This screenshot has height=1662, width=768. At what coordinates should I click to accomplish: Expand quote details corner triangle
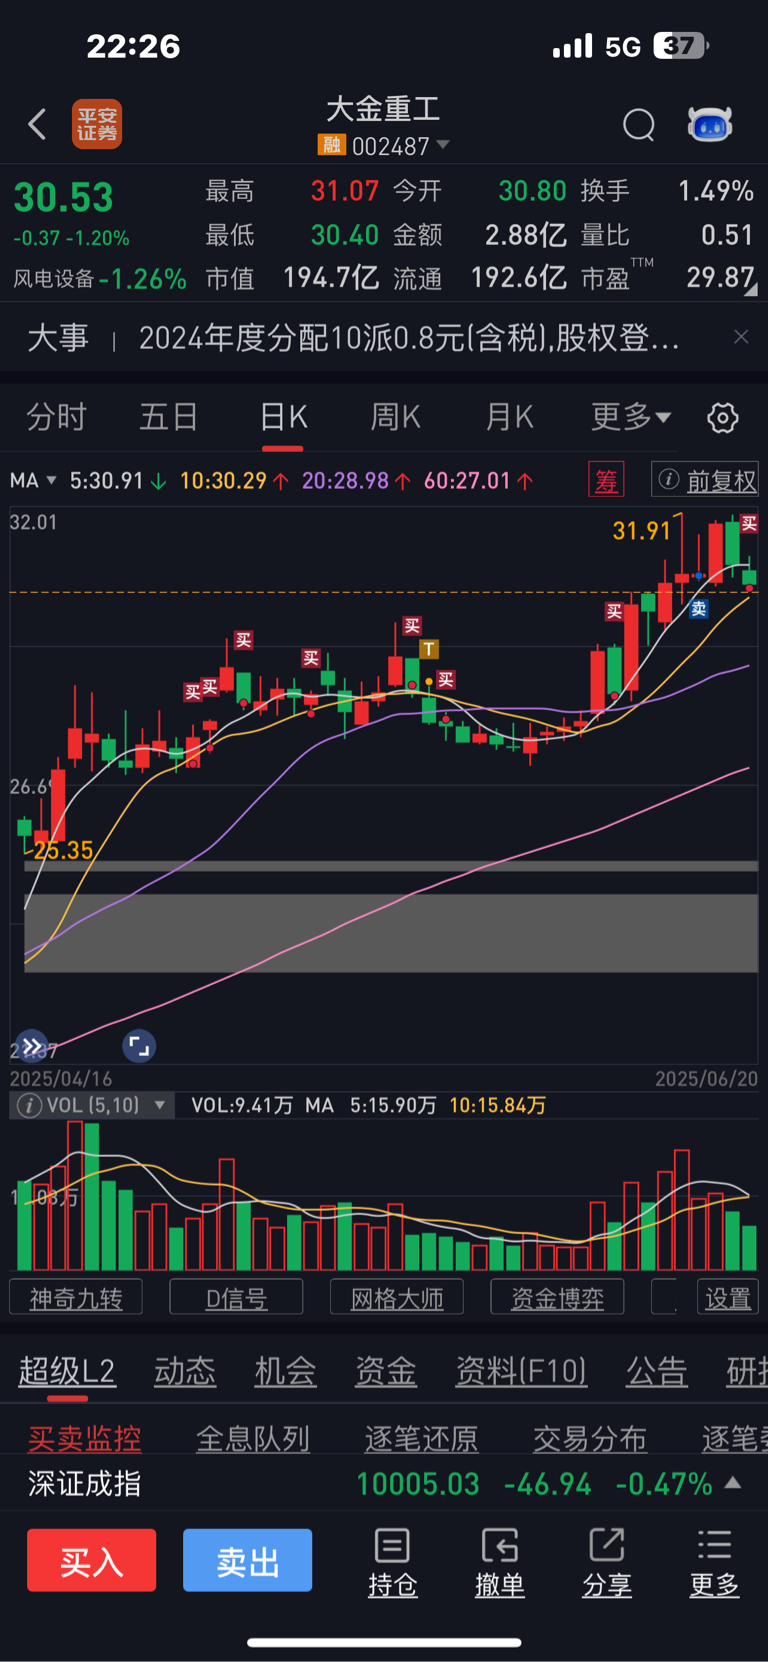click(x=750, y=290)
